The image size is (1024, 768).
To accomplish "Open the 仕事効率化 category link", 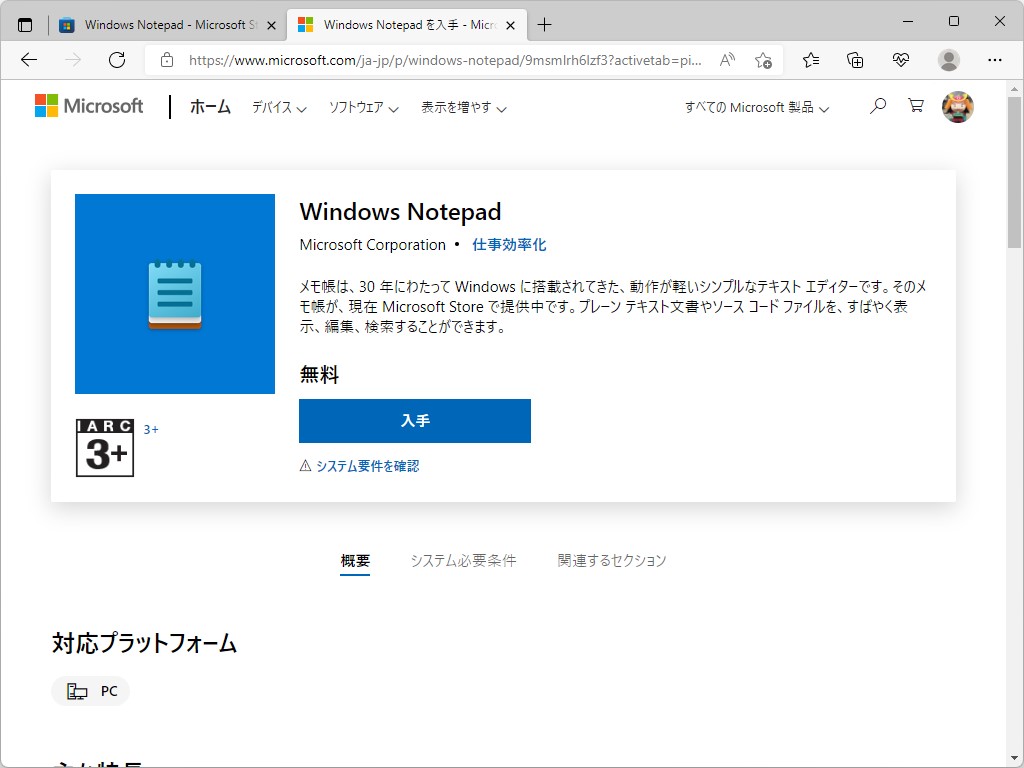I will coord(510,244).
